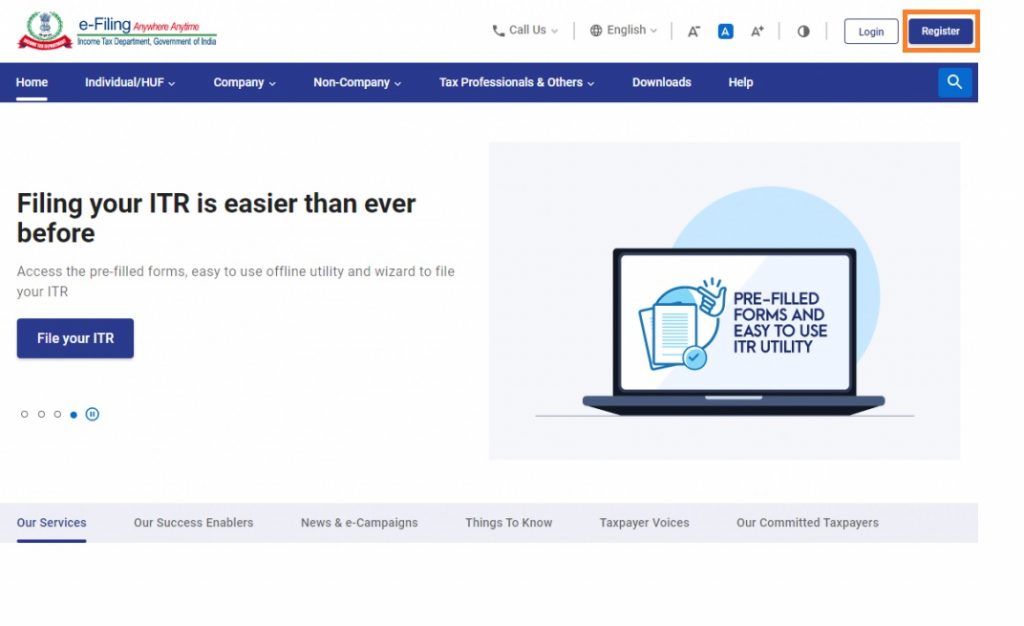Switch to News & e-Campaigns tab

[359, 522]
